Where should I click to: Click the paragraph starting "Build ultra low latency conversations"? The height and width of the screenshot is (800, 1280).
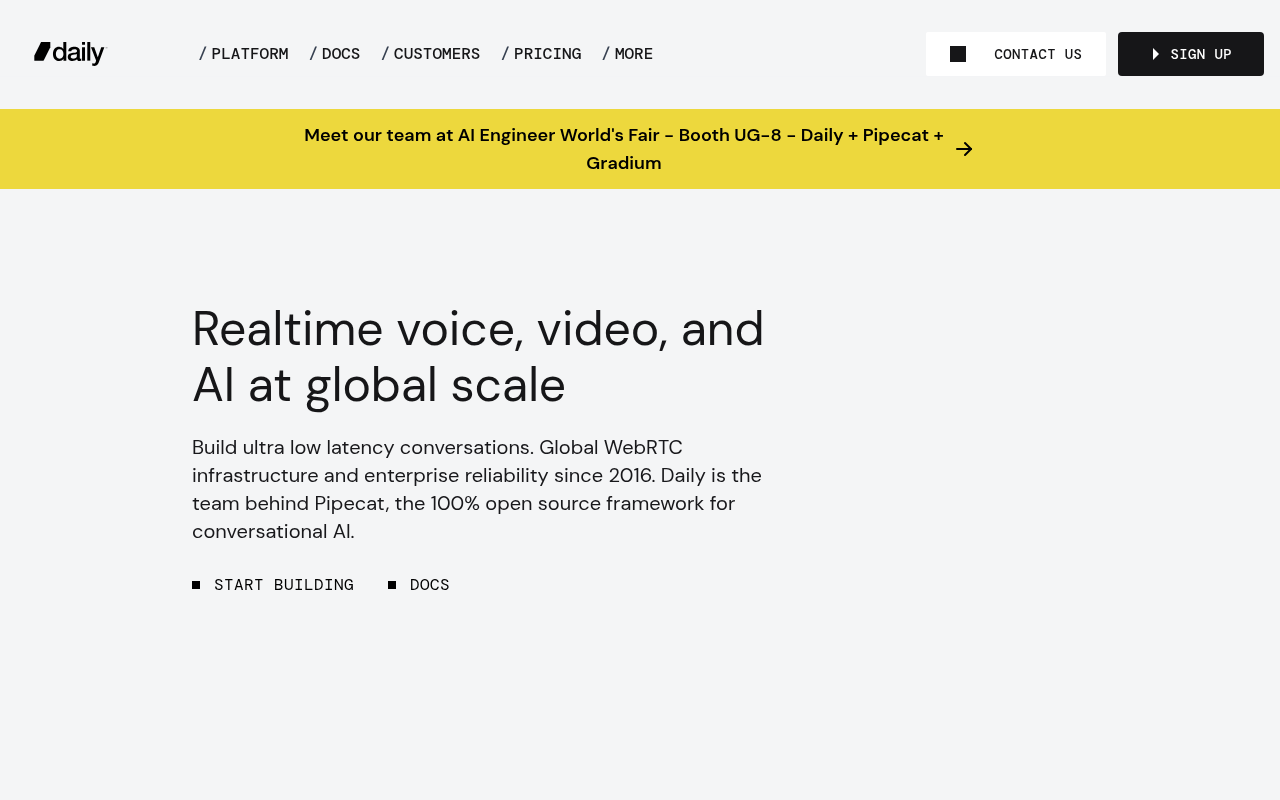[x=477, y=489]
